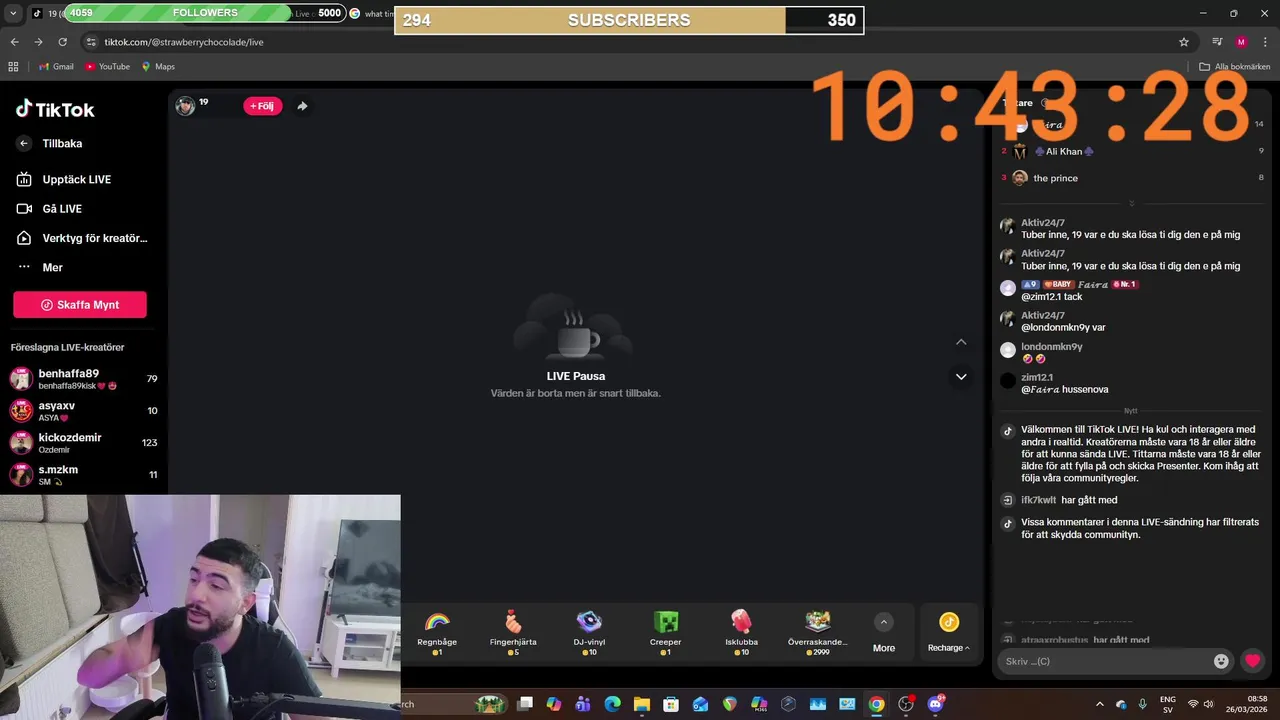The image size is (1280, 720).
Task: Click the Följ follow button
Action: coord(262,106)
